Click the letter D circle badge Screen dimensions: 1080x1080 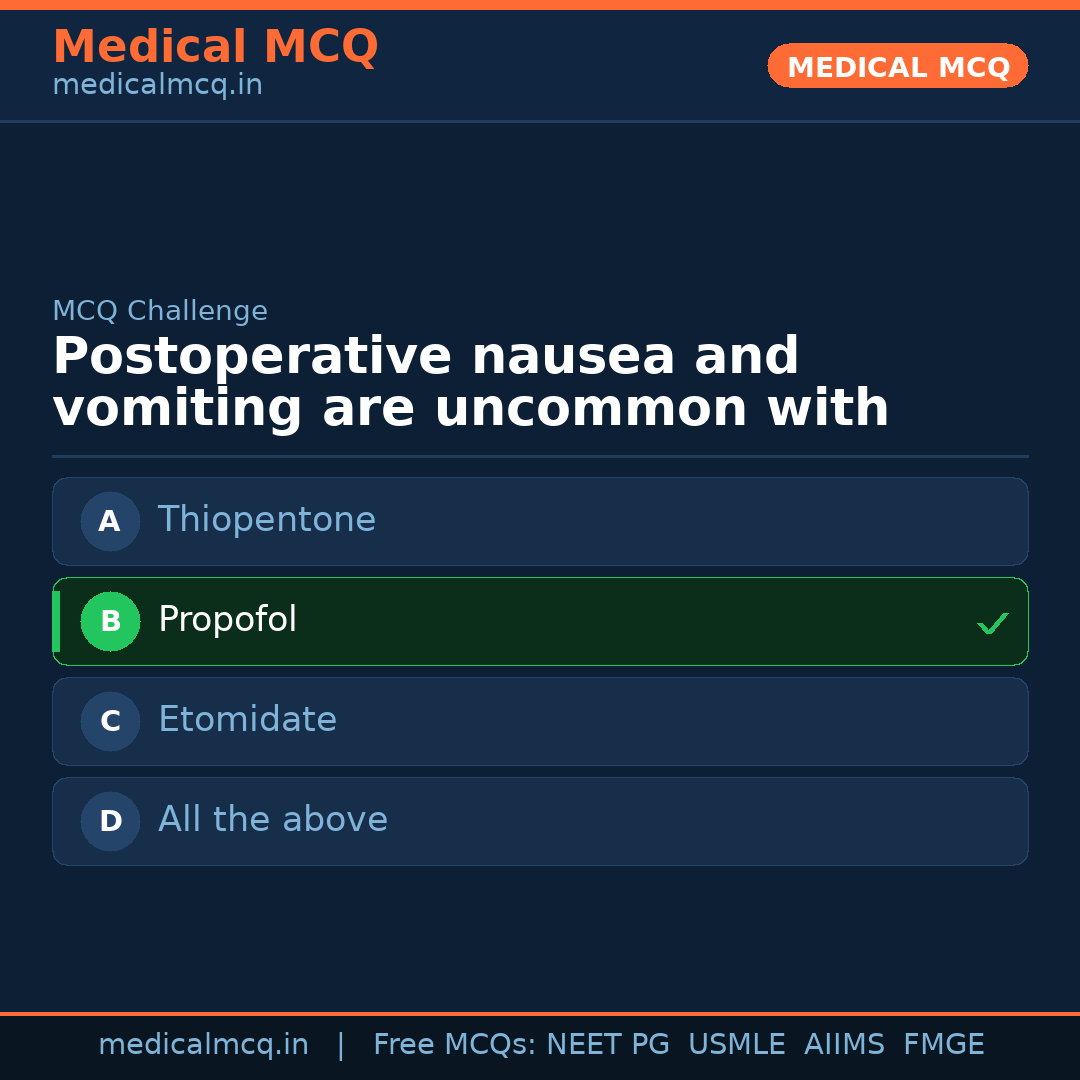coord(110,821)
